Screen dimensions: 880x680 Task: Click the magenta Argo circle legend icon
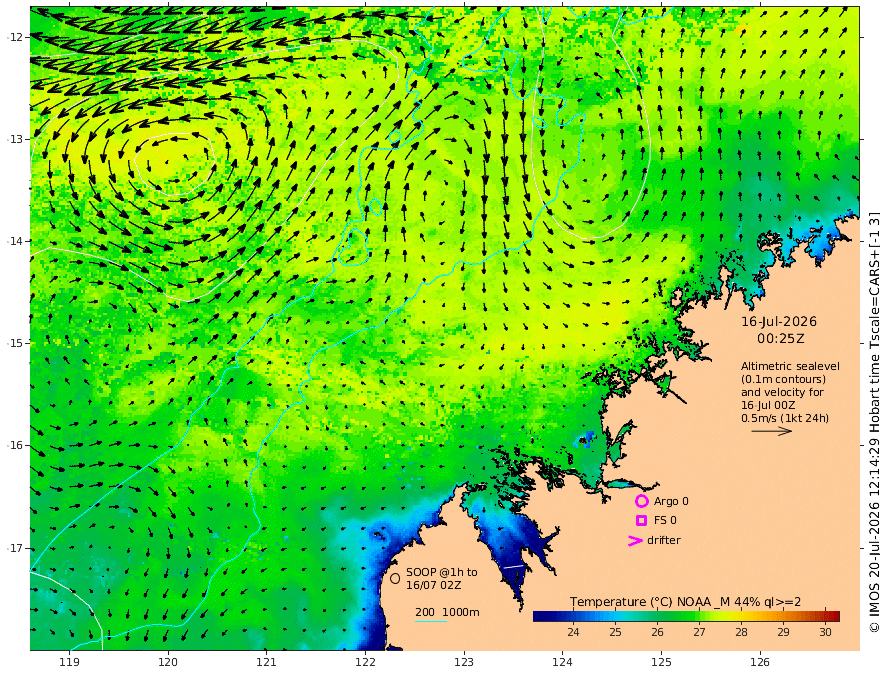(x=641, y=501)
